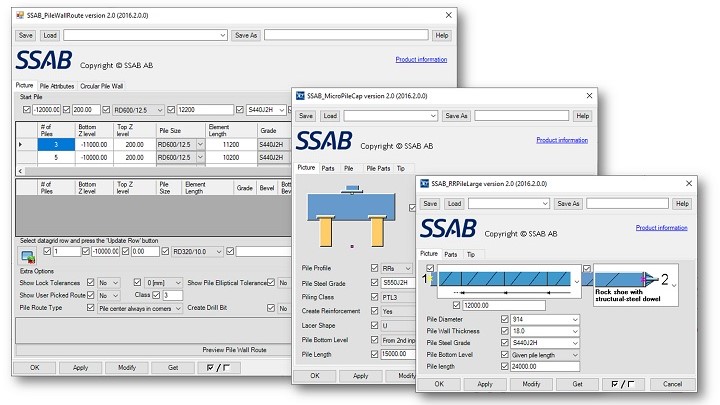Click Modify button in RRPileLarge
Viewport: 720px width, 405px height.
point(531,384)
